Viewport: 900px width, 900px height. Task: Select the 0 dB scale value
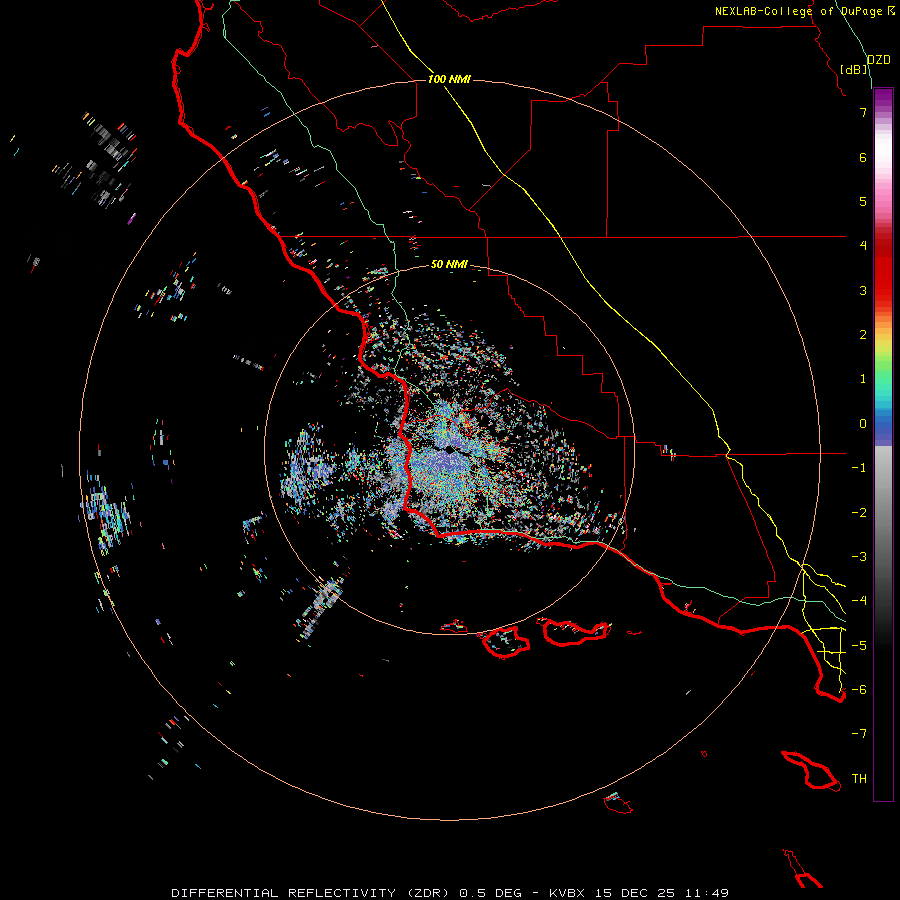863,424
